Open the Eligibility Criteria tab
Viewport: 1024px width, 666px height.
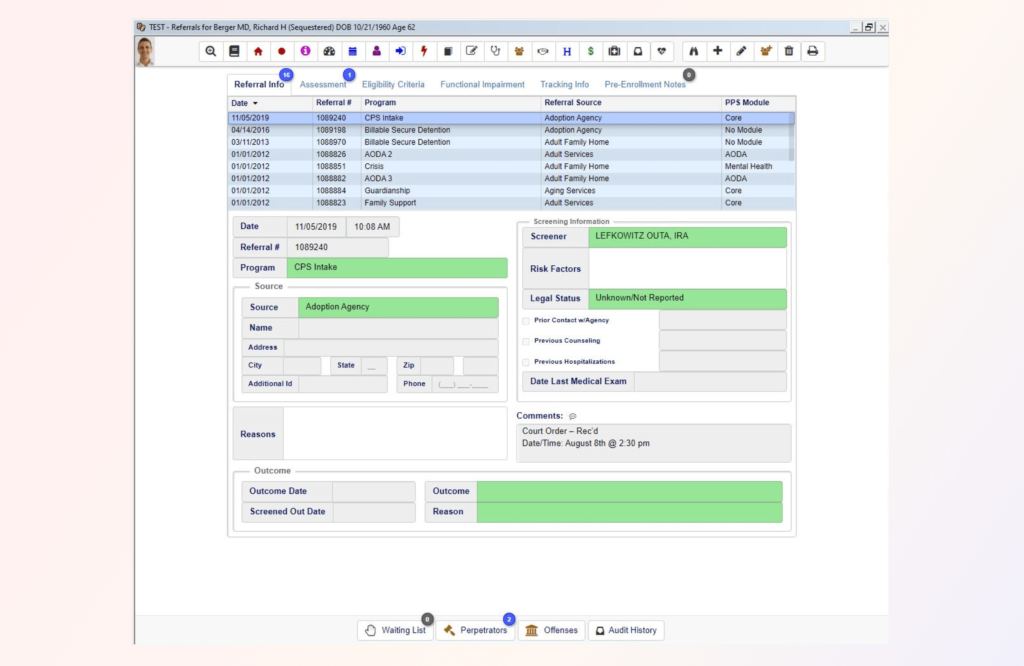[x=393, y=85]
